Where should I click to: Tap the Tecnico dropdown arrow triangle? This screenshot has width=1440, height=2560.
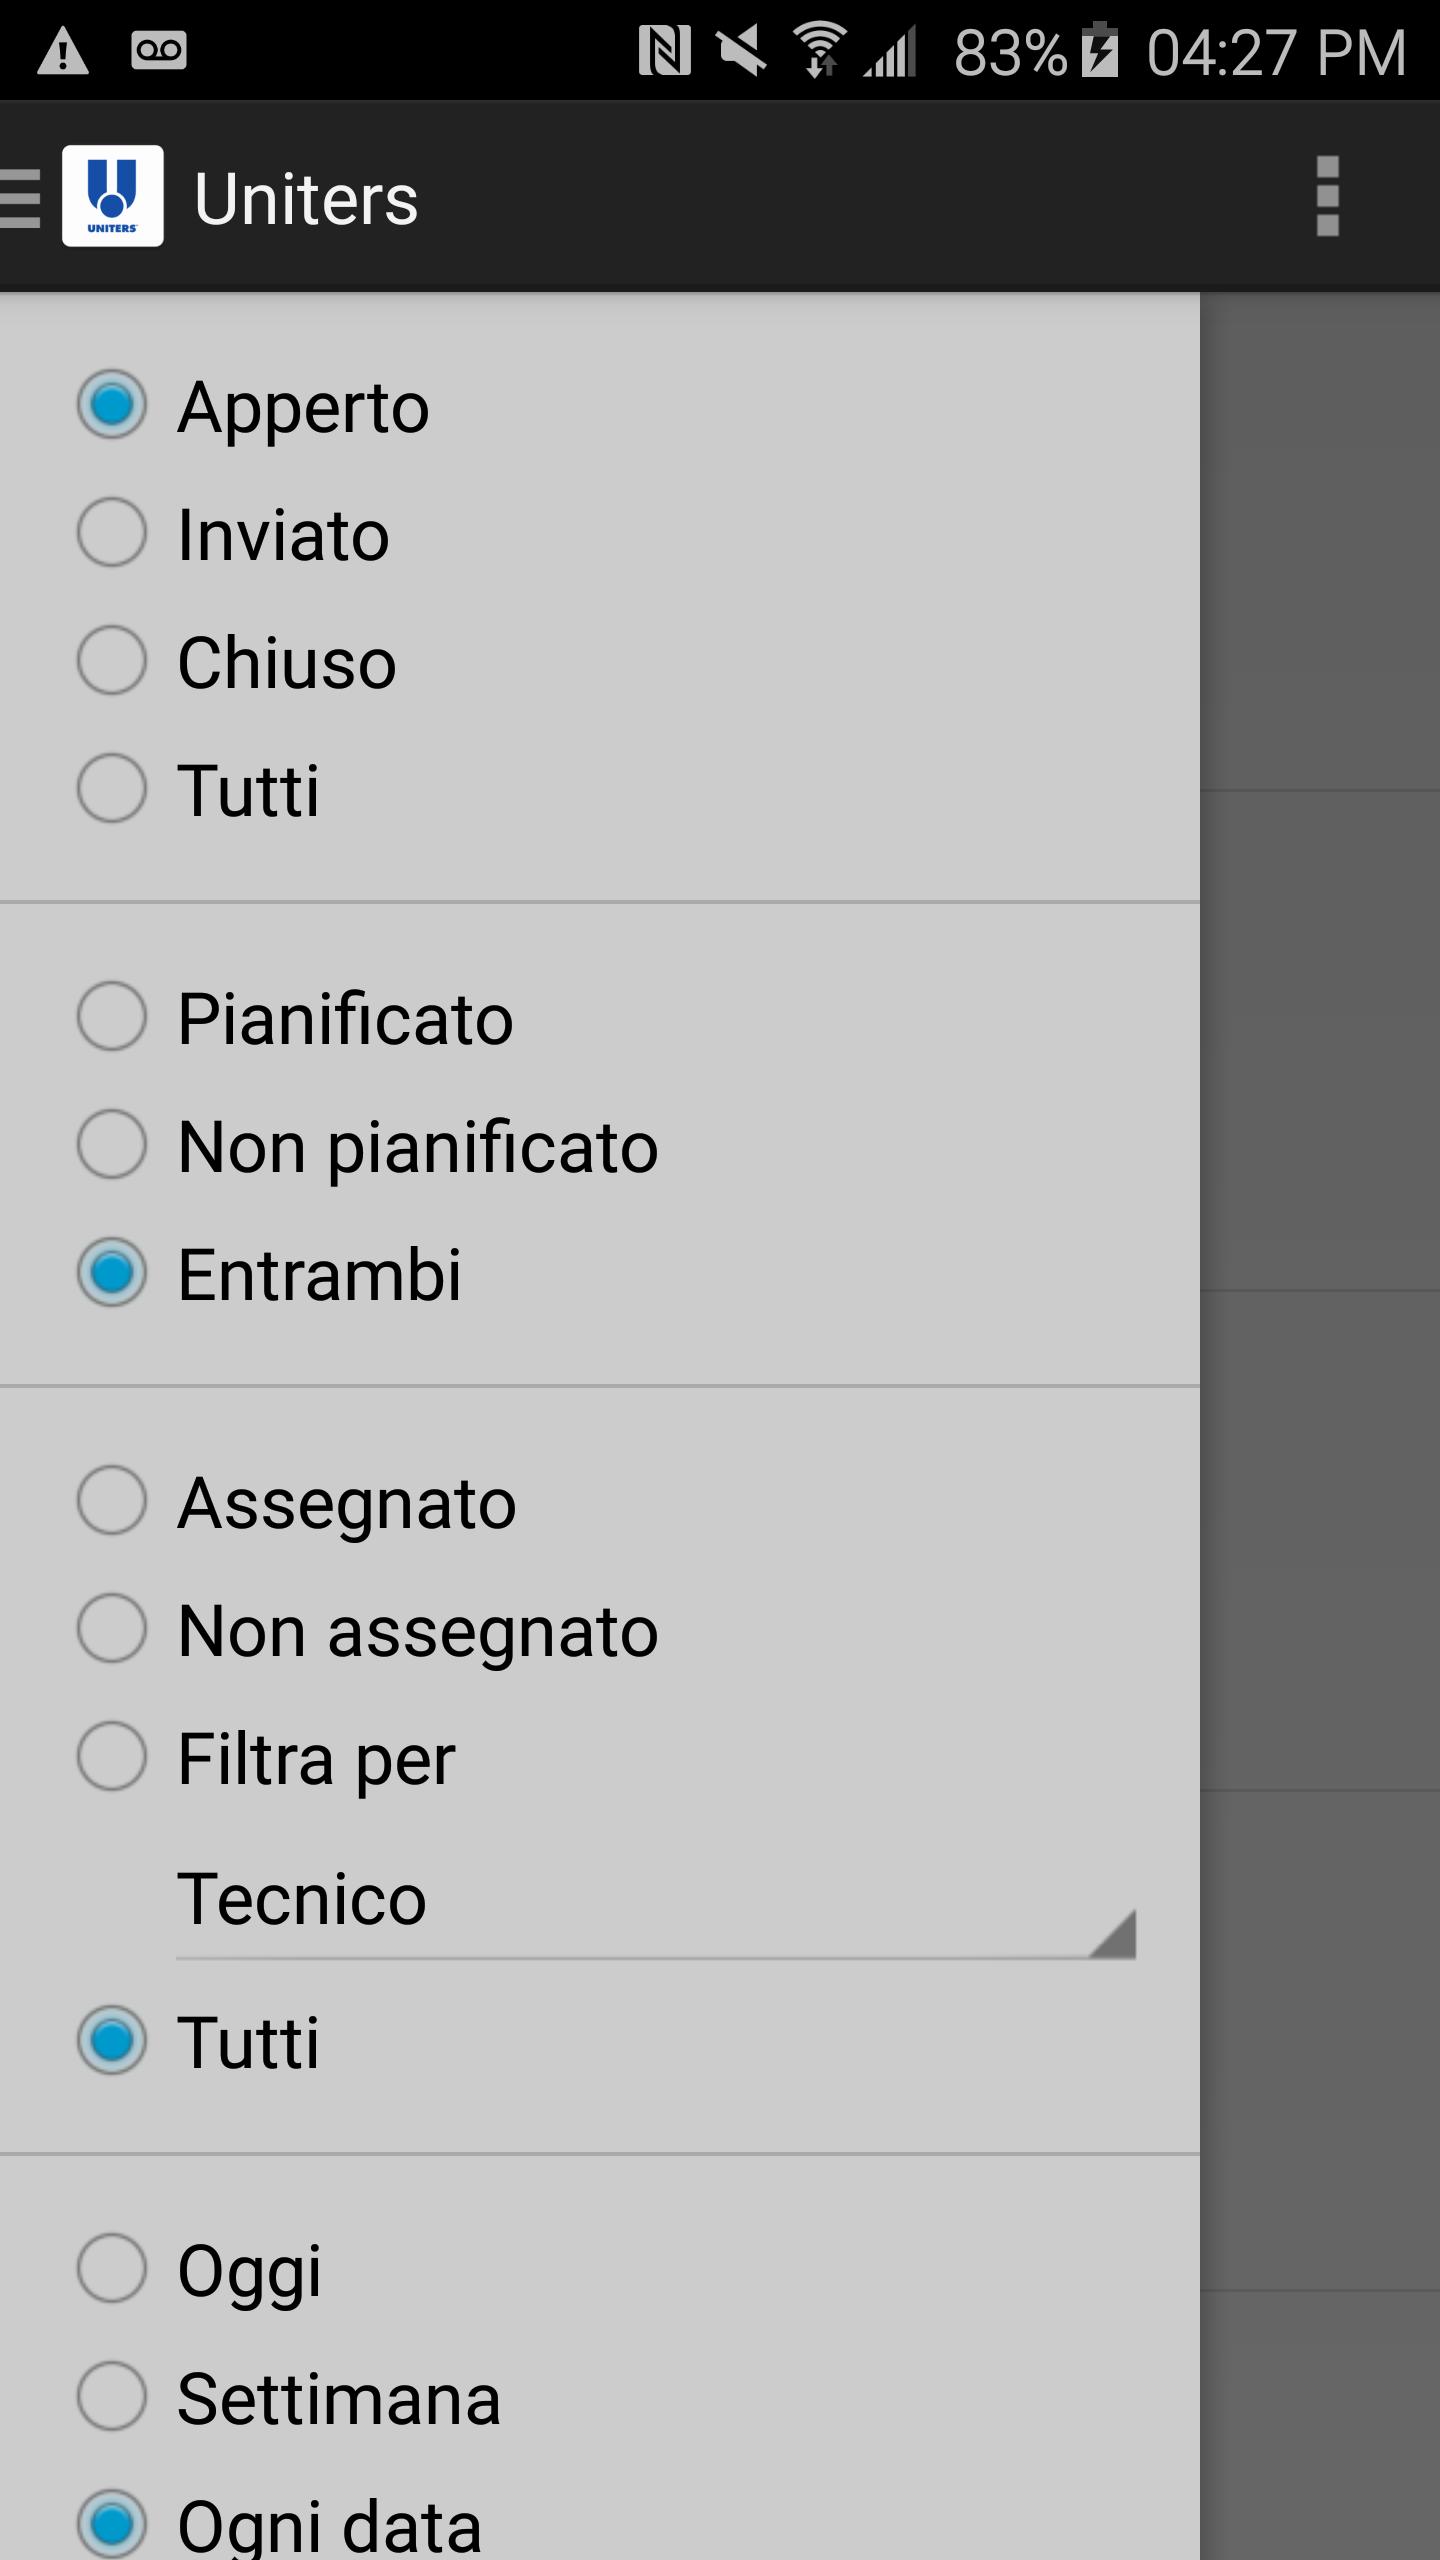pos(1113,1933)
